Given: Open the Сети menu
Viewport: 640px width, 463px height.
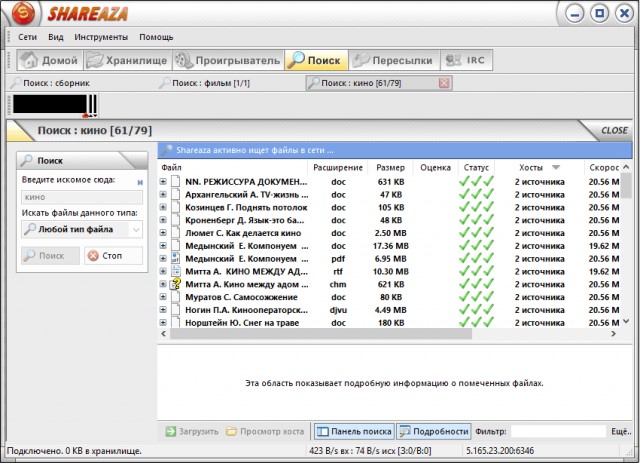Looking at the screenshot, I should pos(27,37).
